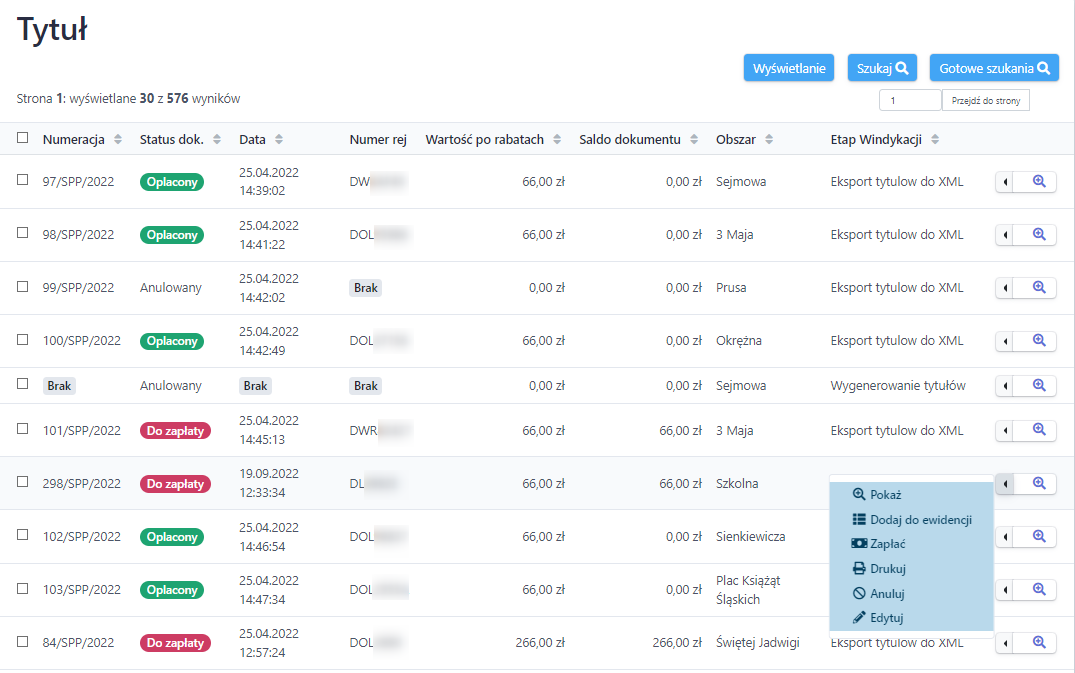Sort by Status dok. column arrows
This screenshot has width=1075, height=673.
[217, 139]
